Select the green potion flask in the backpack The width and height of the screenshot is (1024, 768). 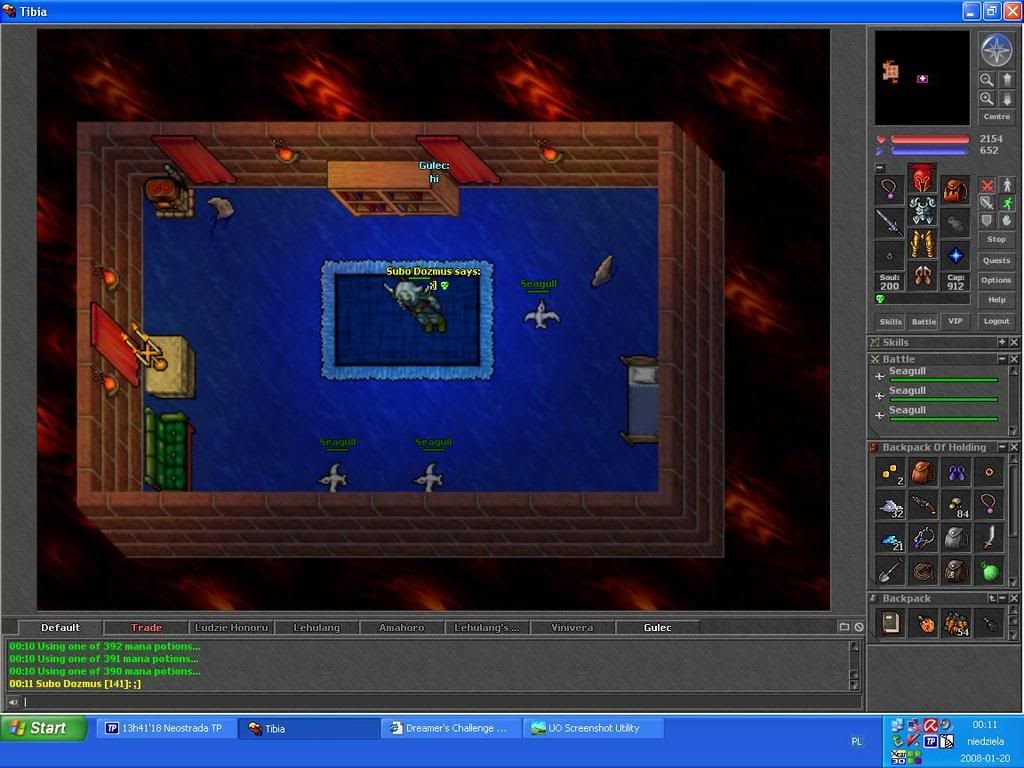pos(989,571)
